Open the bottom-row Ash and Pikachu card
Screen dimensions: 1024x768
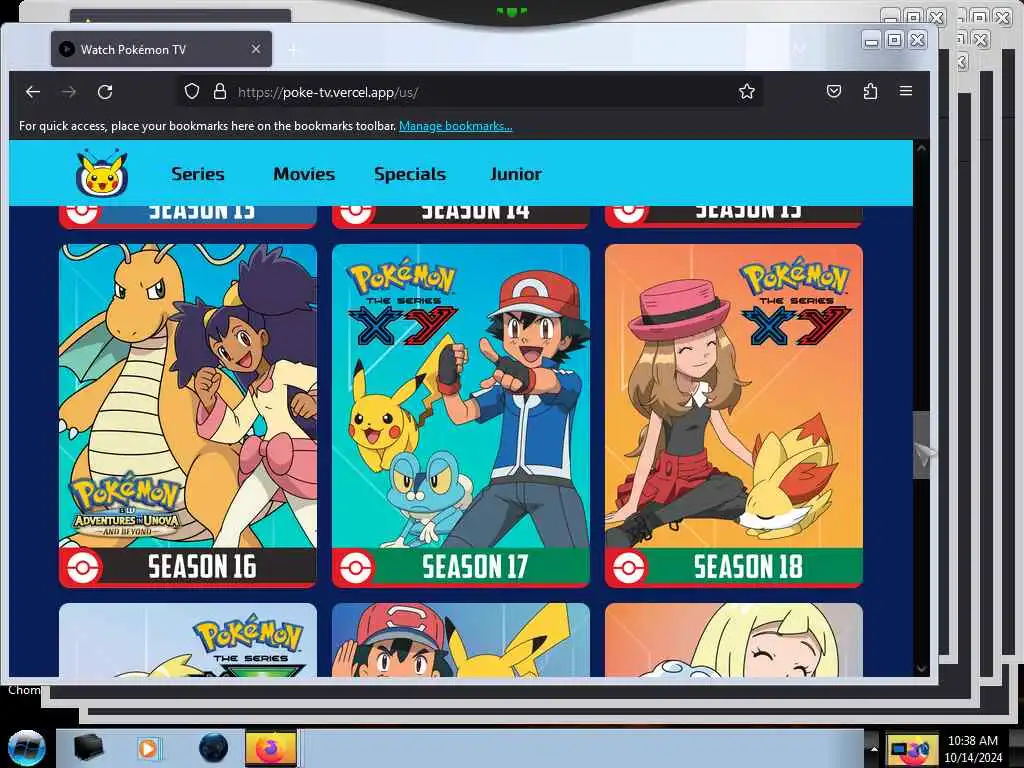click(461, 640)
